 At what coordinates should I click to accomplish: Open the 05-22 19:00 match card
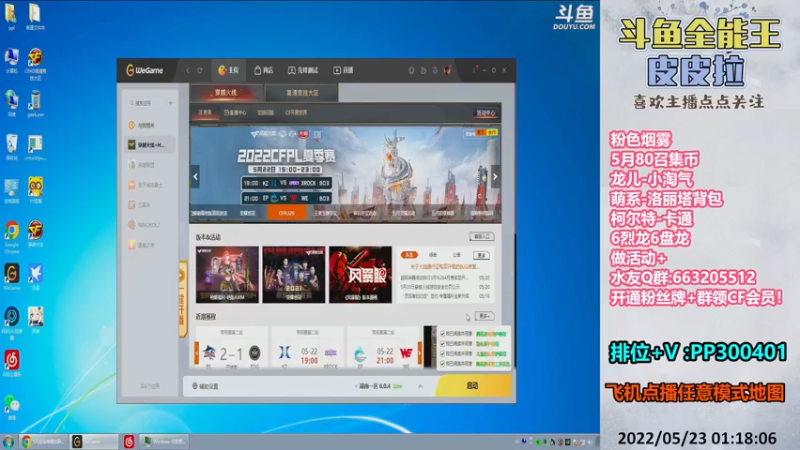(308, 348)
